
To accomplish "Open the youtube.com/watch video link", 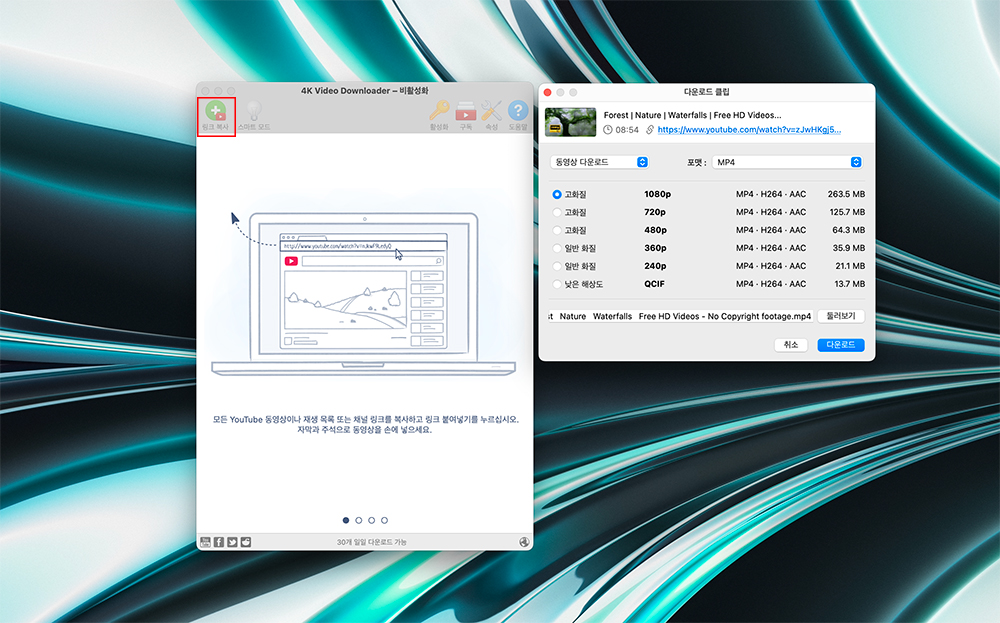I will pos(749,129).
